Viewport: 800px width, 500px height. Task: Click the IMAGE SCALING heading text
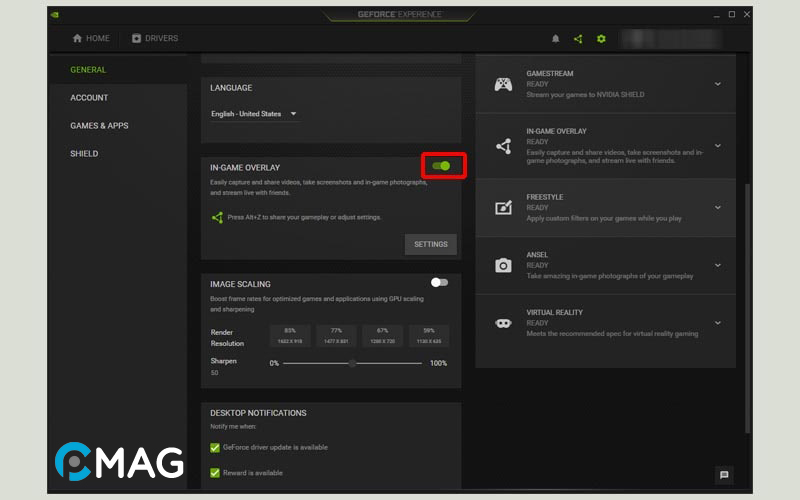coord(240,284)
